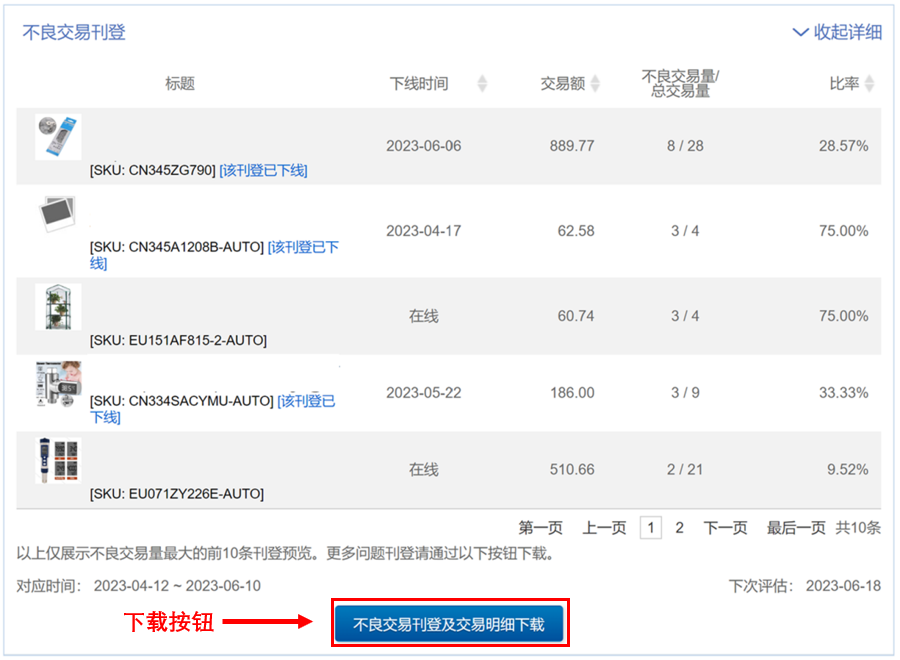Screen dimensions: 900x660
Task: Click date cell 2023-05-22
Action: pos(424,393)
